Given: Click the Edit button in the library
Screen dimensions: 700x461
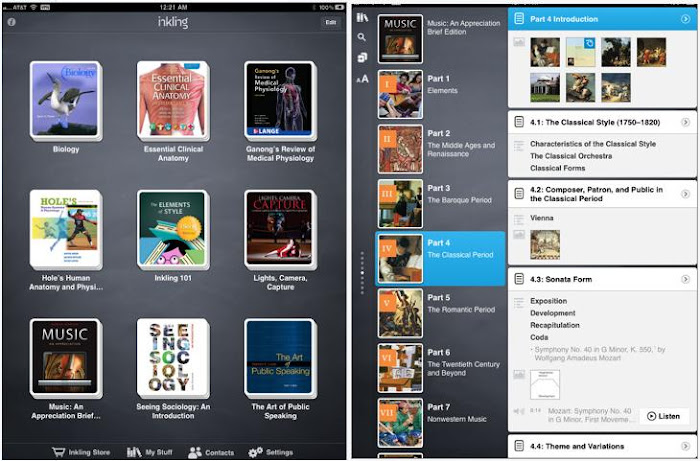Looking at the screenshot, I should point(331,22).
